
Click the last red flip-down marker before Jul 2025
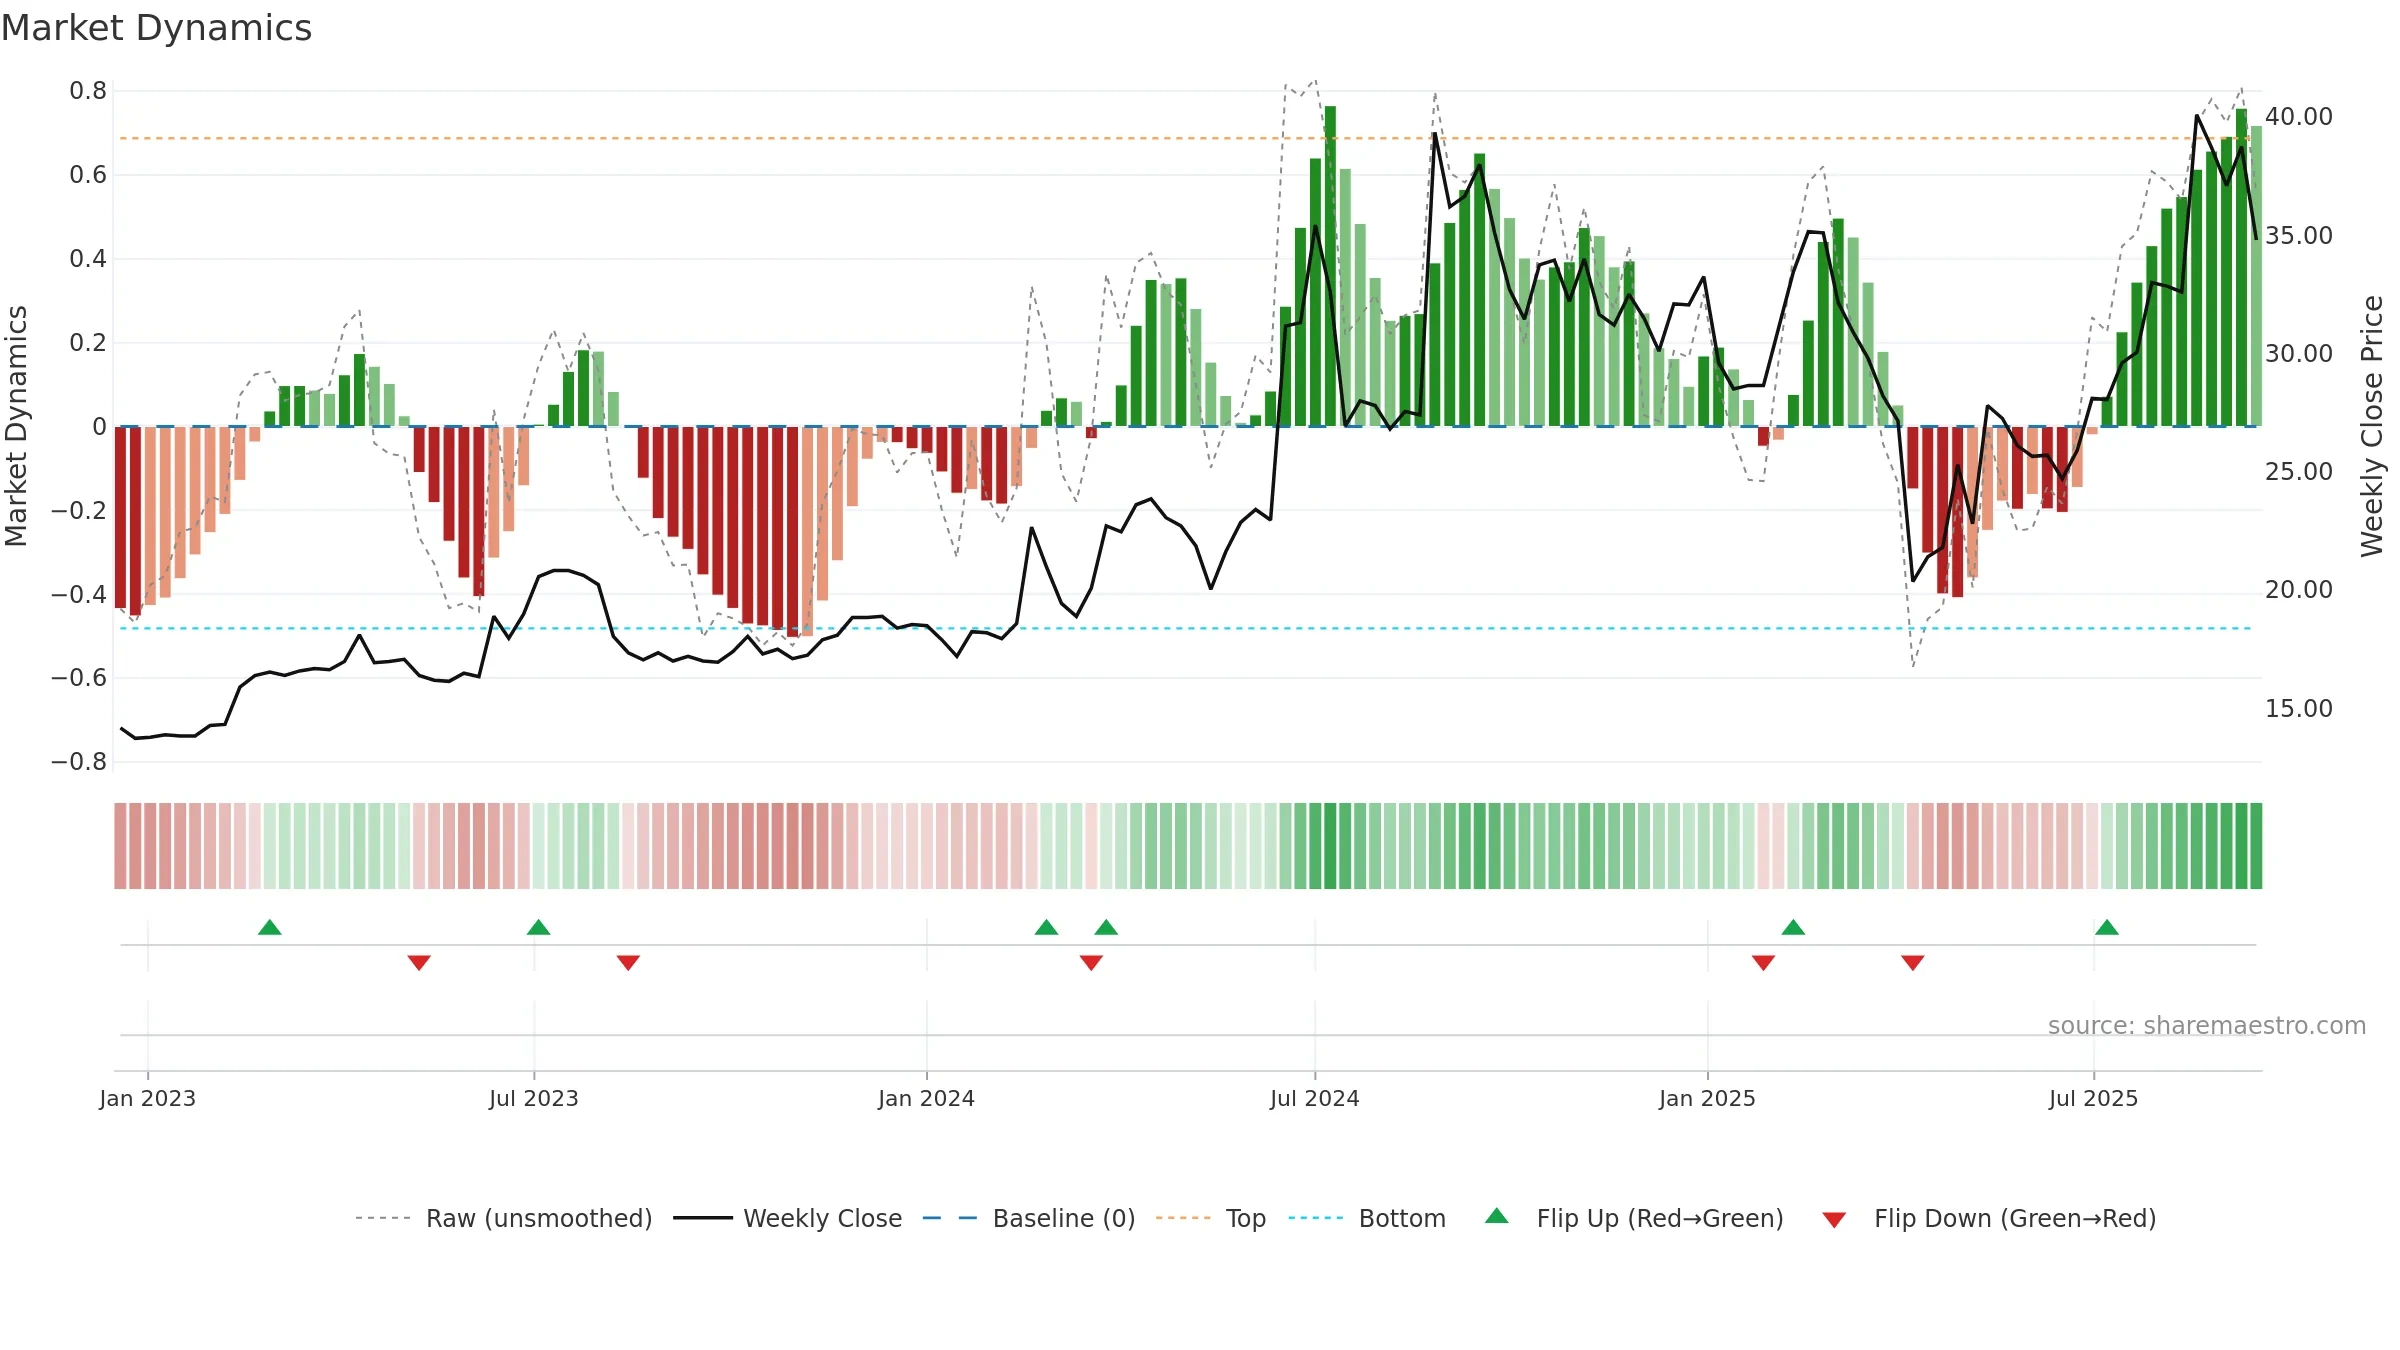pyautogui.click(x=1913, y=962)
